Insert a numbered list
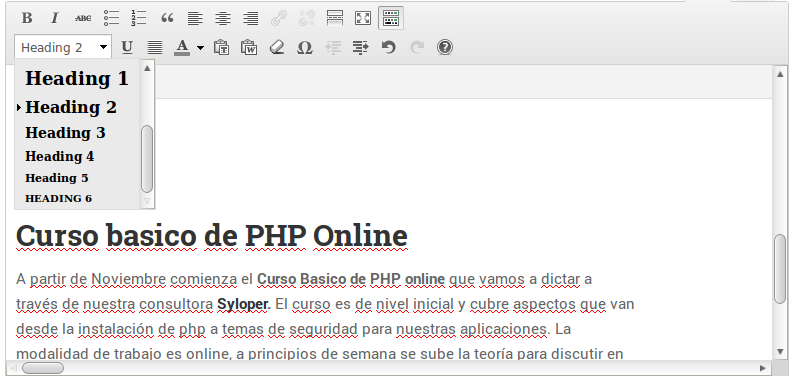Viewport: 792px width, 376px height. (138, 18)
